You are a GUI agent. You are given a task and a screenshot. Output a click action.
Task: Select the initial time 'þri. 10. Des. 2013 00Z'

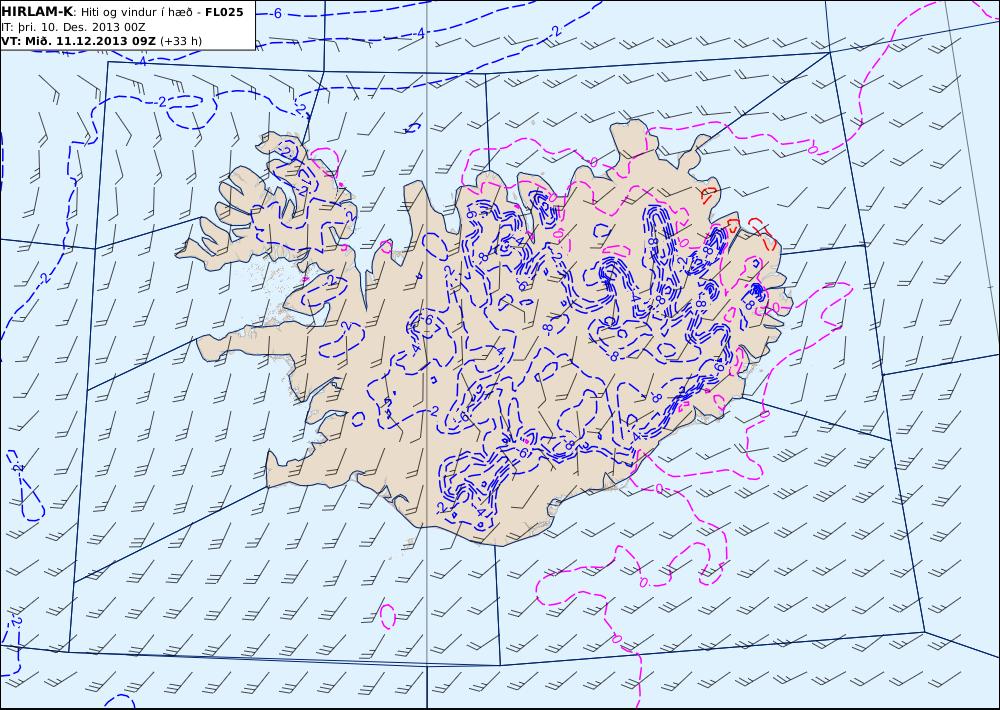(x=81, y=27)
